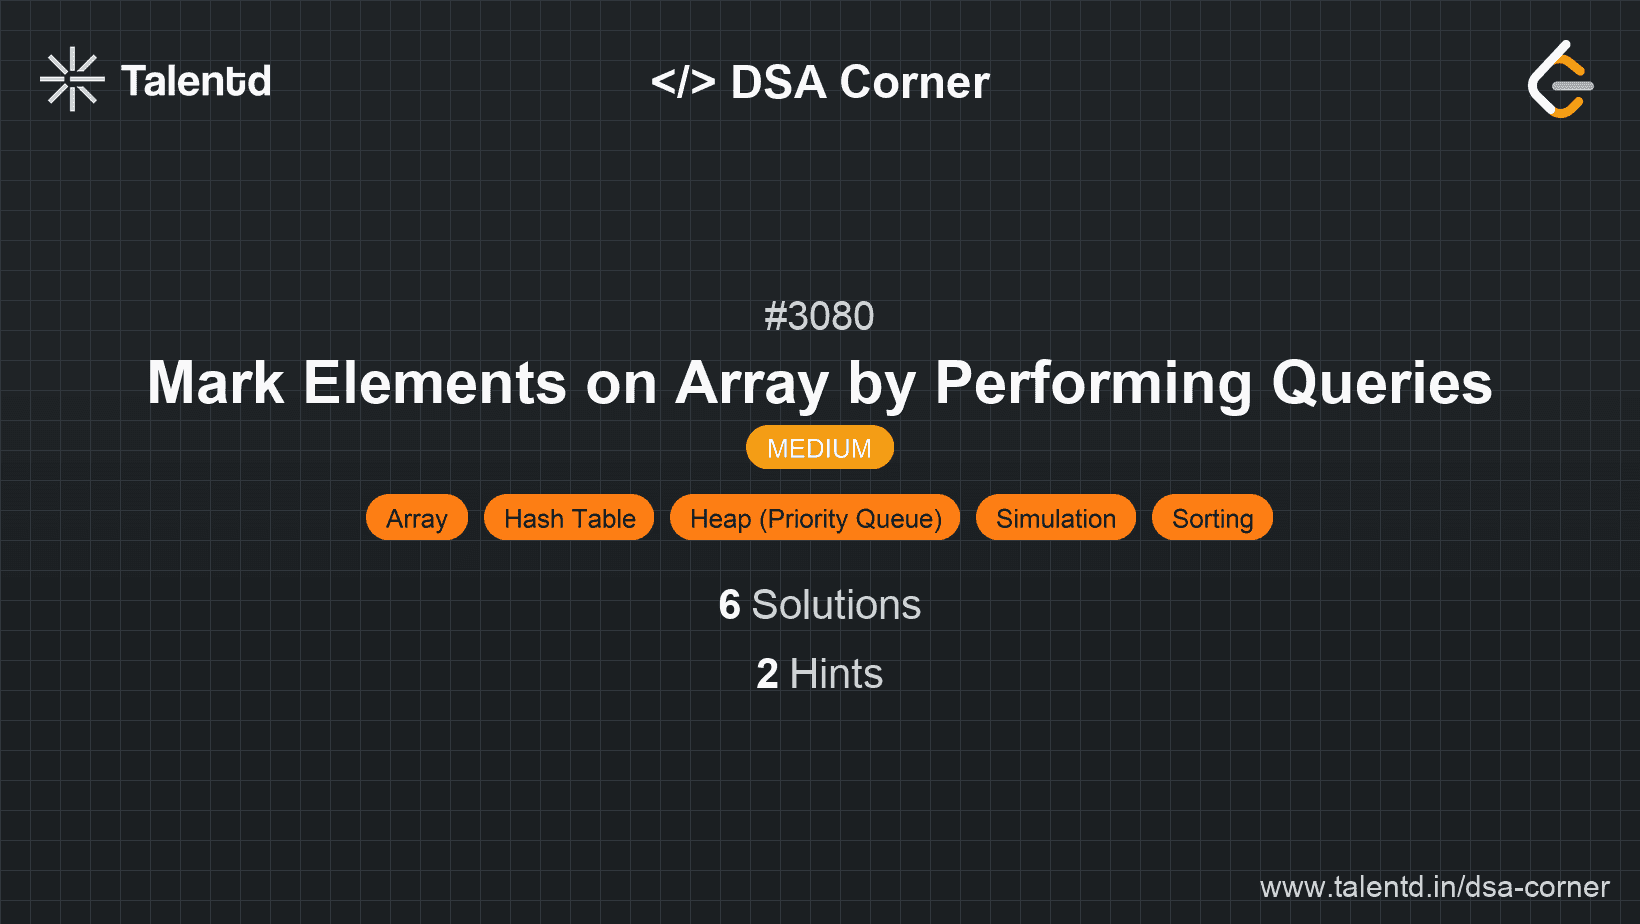Click the Heap (Priority Queue) tag
The image size is (1640, 924).
815,518
